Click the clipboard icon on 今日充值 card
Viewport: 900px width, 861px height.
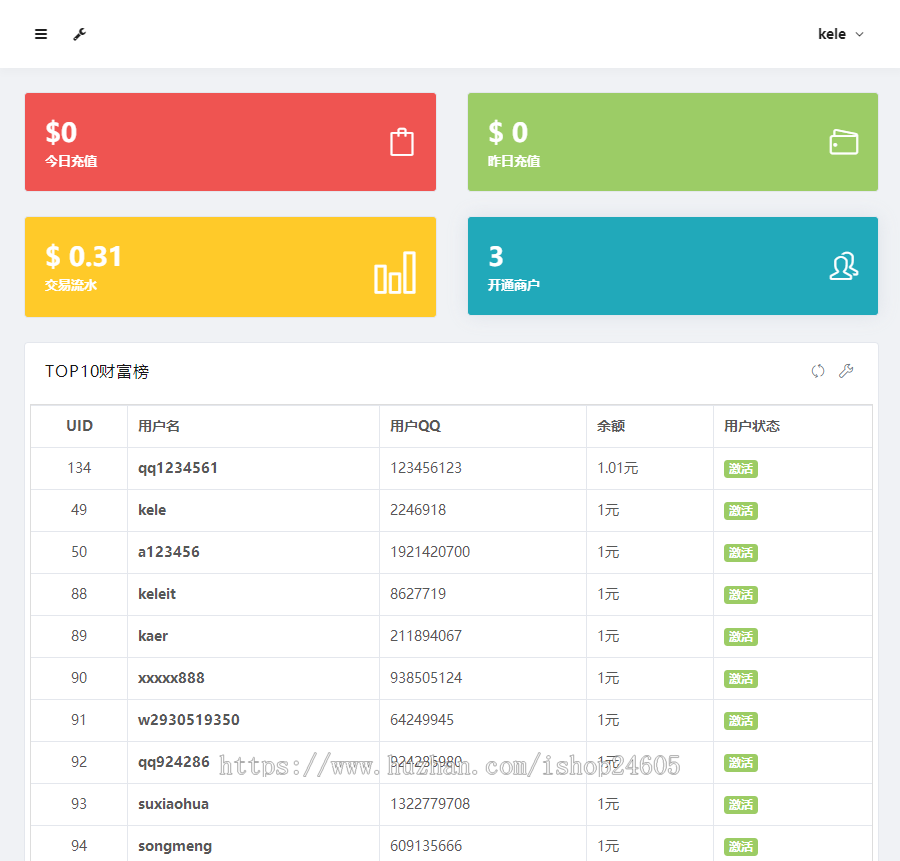[402, 141]
